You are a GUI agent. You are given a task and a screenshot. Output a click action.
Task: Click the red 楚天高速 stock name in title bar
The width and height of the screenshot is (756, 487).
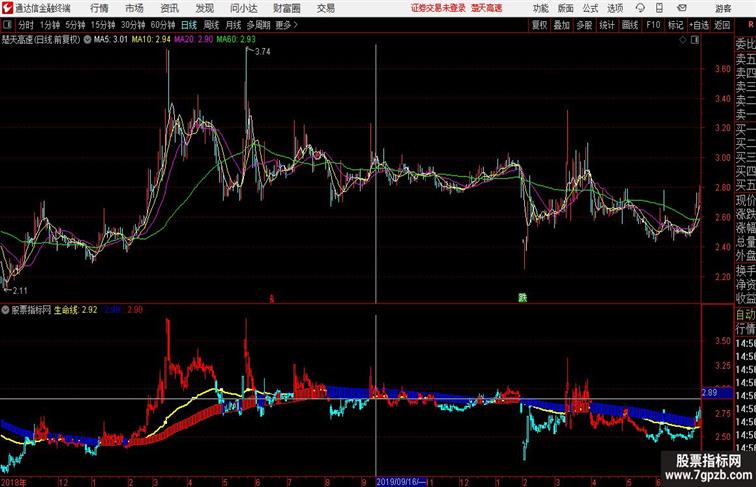[x=486, y=8]
